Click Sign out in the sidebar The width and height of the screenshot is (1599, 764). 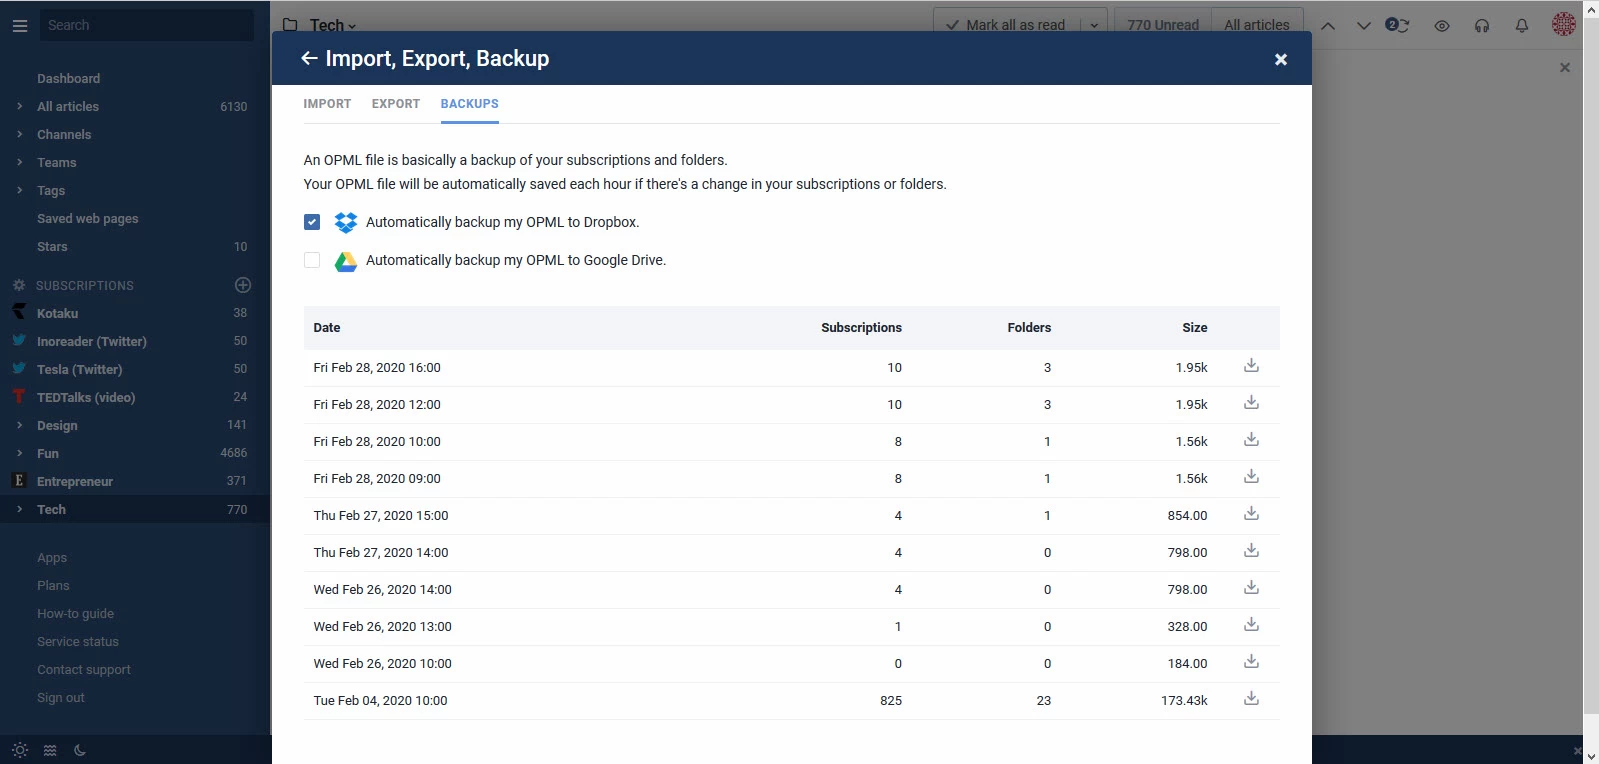61,698
